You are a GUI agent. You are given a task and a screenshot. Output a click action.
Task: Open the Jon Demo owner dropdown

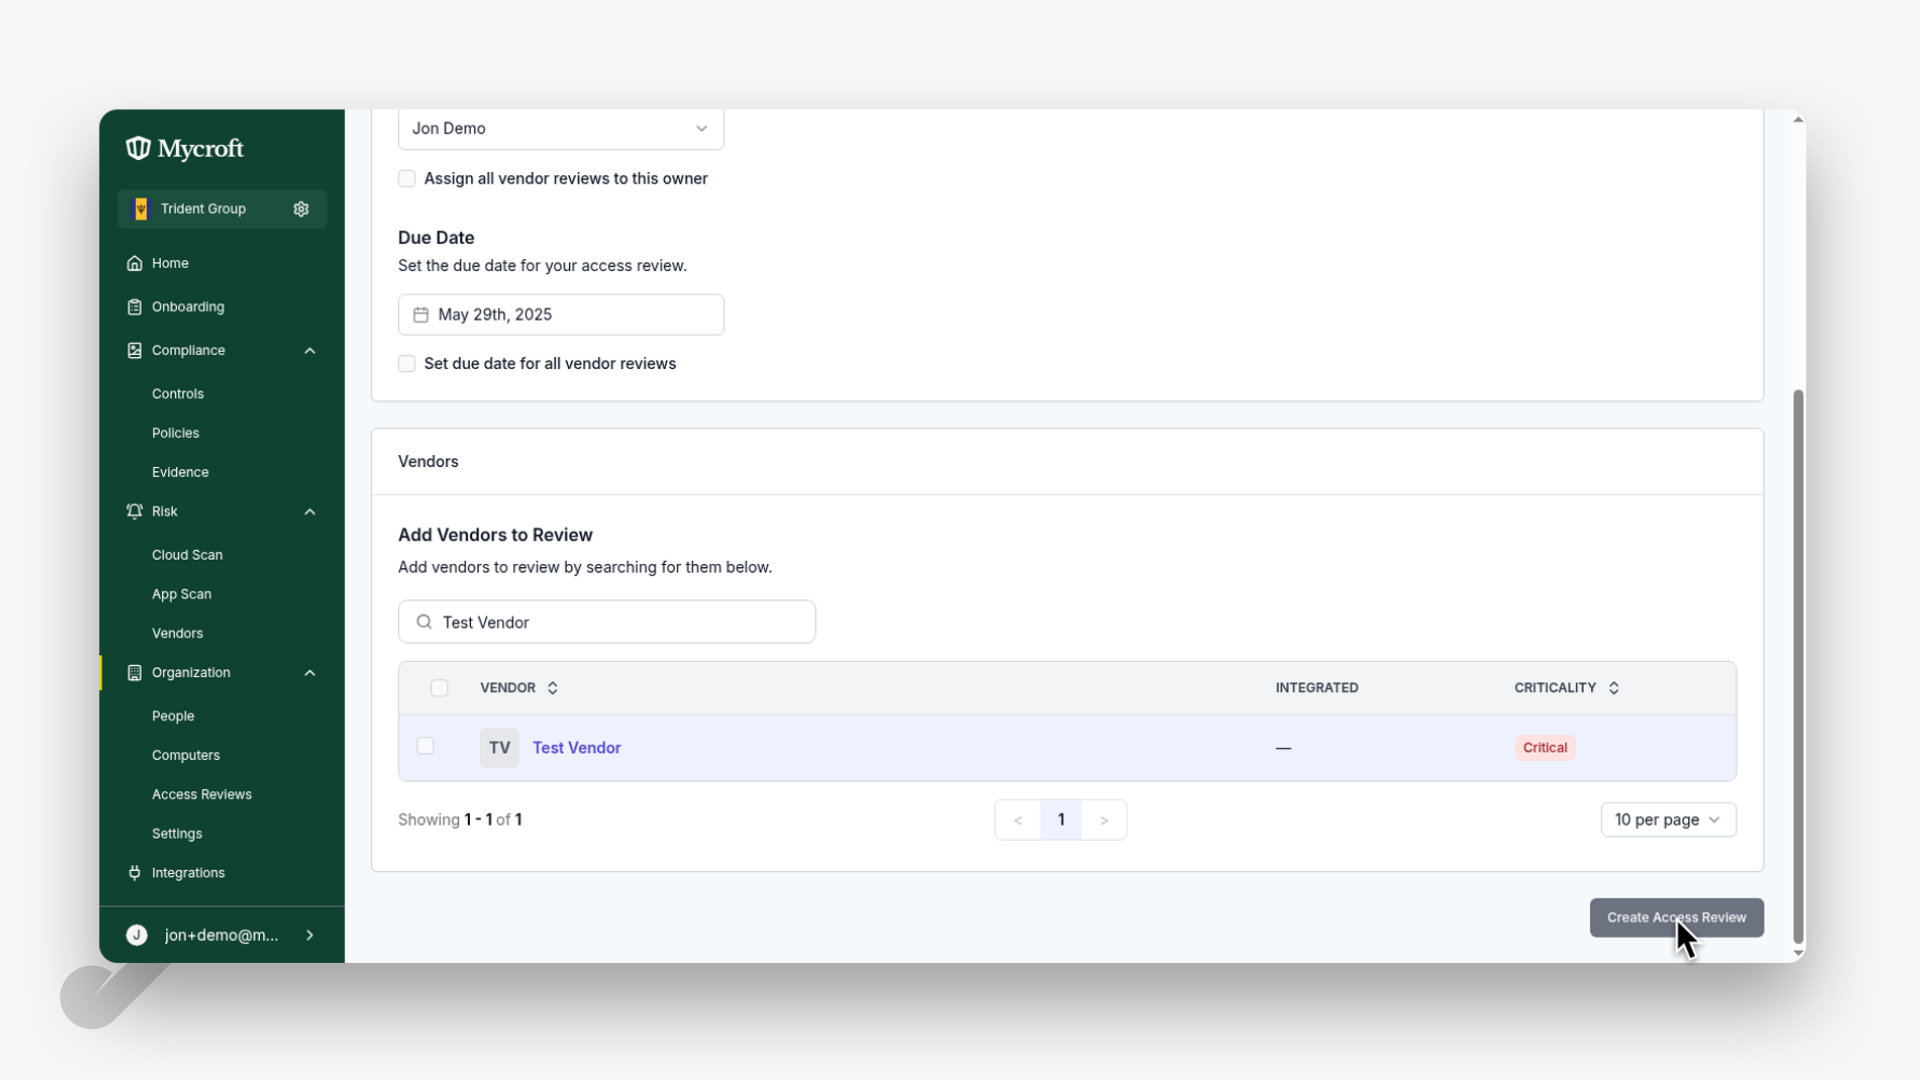click(x=561, y=129)
